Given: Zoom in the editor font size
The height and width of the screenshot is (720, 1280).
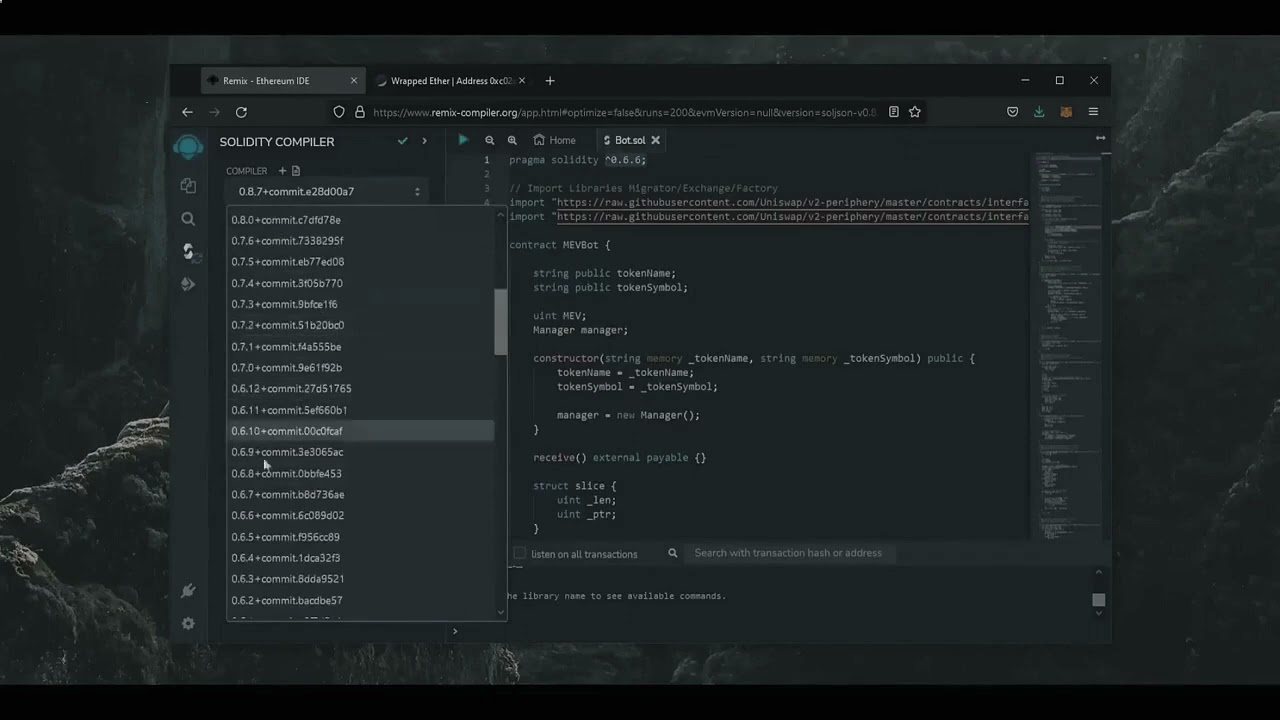Looking at the screenshot, I should point(512,140).
